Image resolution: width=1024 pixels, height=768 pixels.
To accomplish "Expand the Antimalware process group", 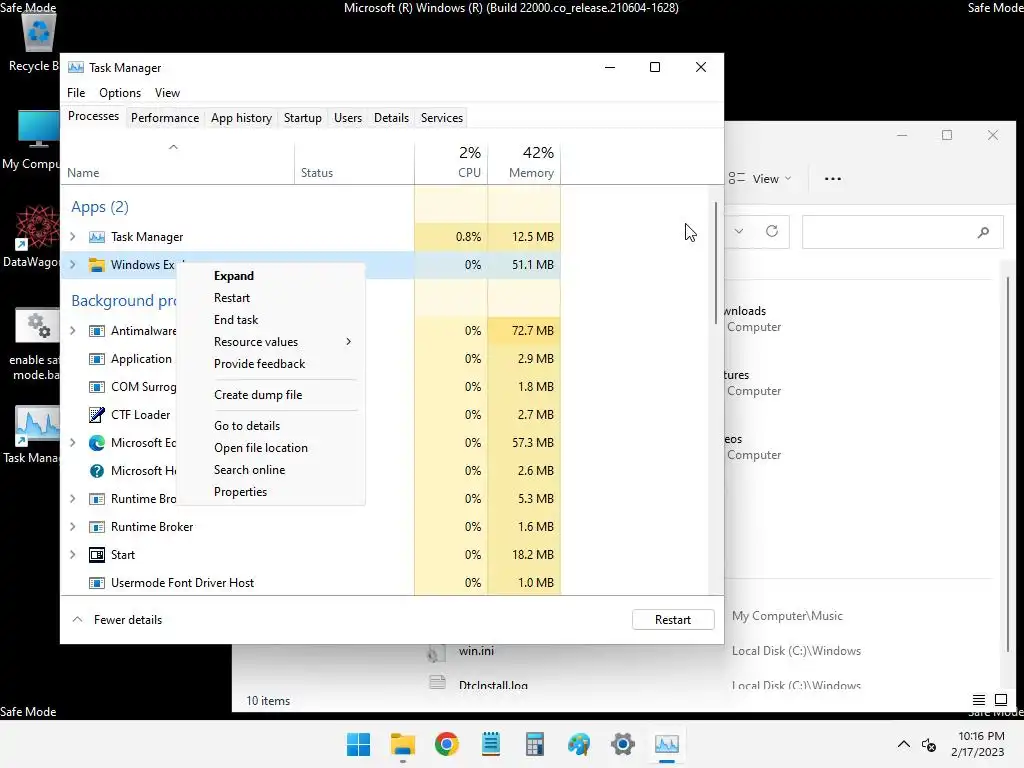I will (72, 330).
